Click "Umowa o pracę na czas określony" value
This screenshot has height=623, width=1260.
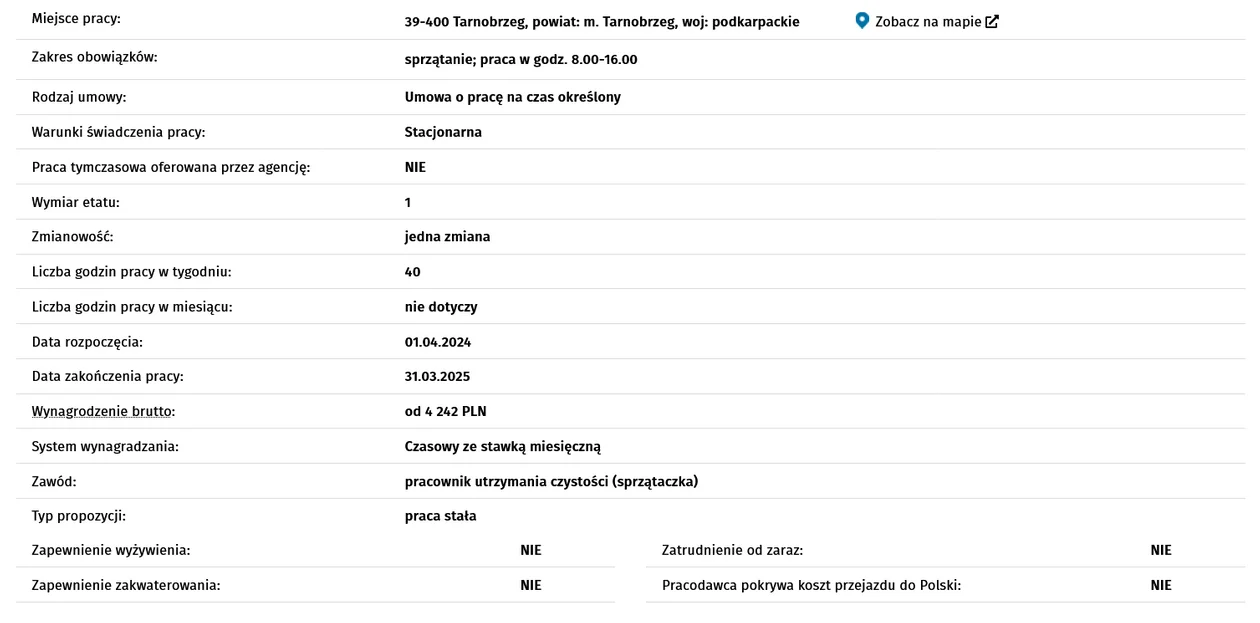513,97
